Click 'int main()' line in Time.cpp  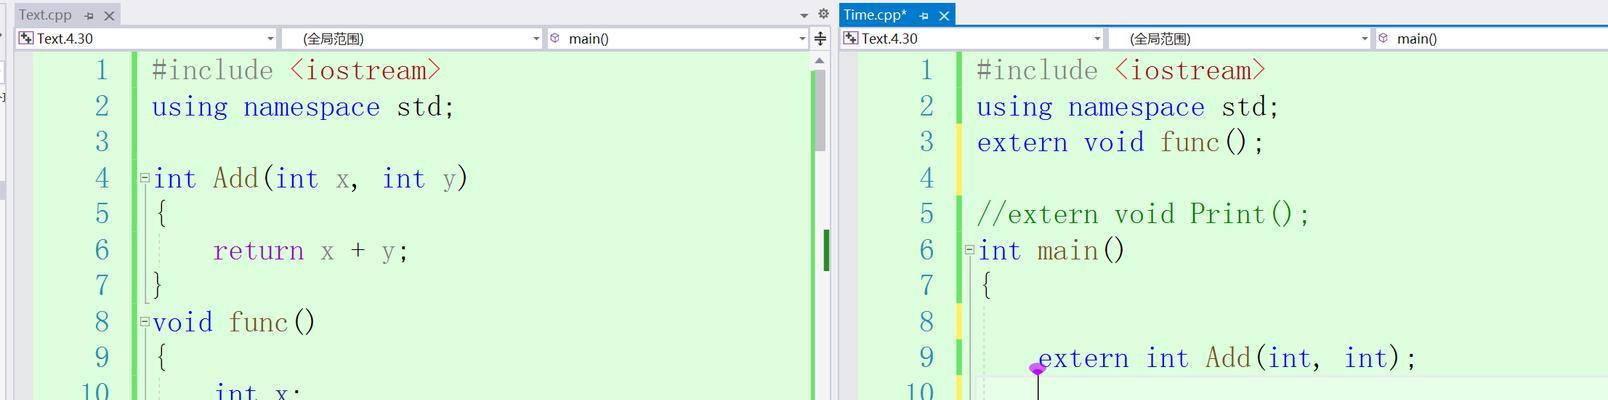point(1051,250)
